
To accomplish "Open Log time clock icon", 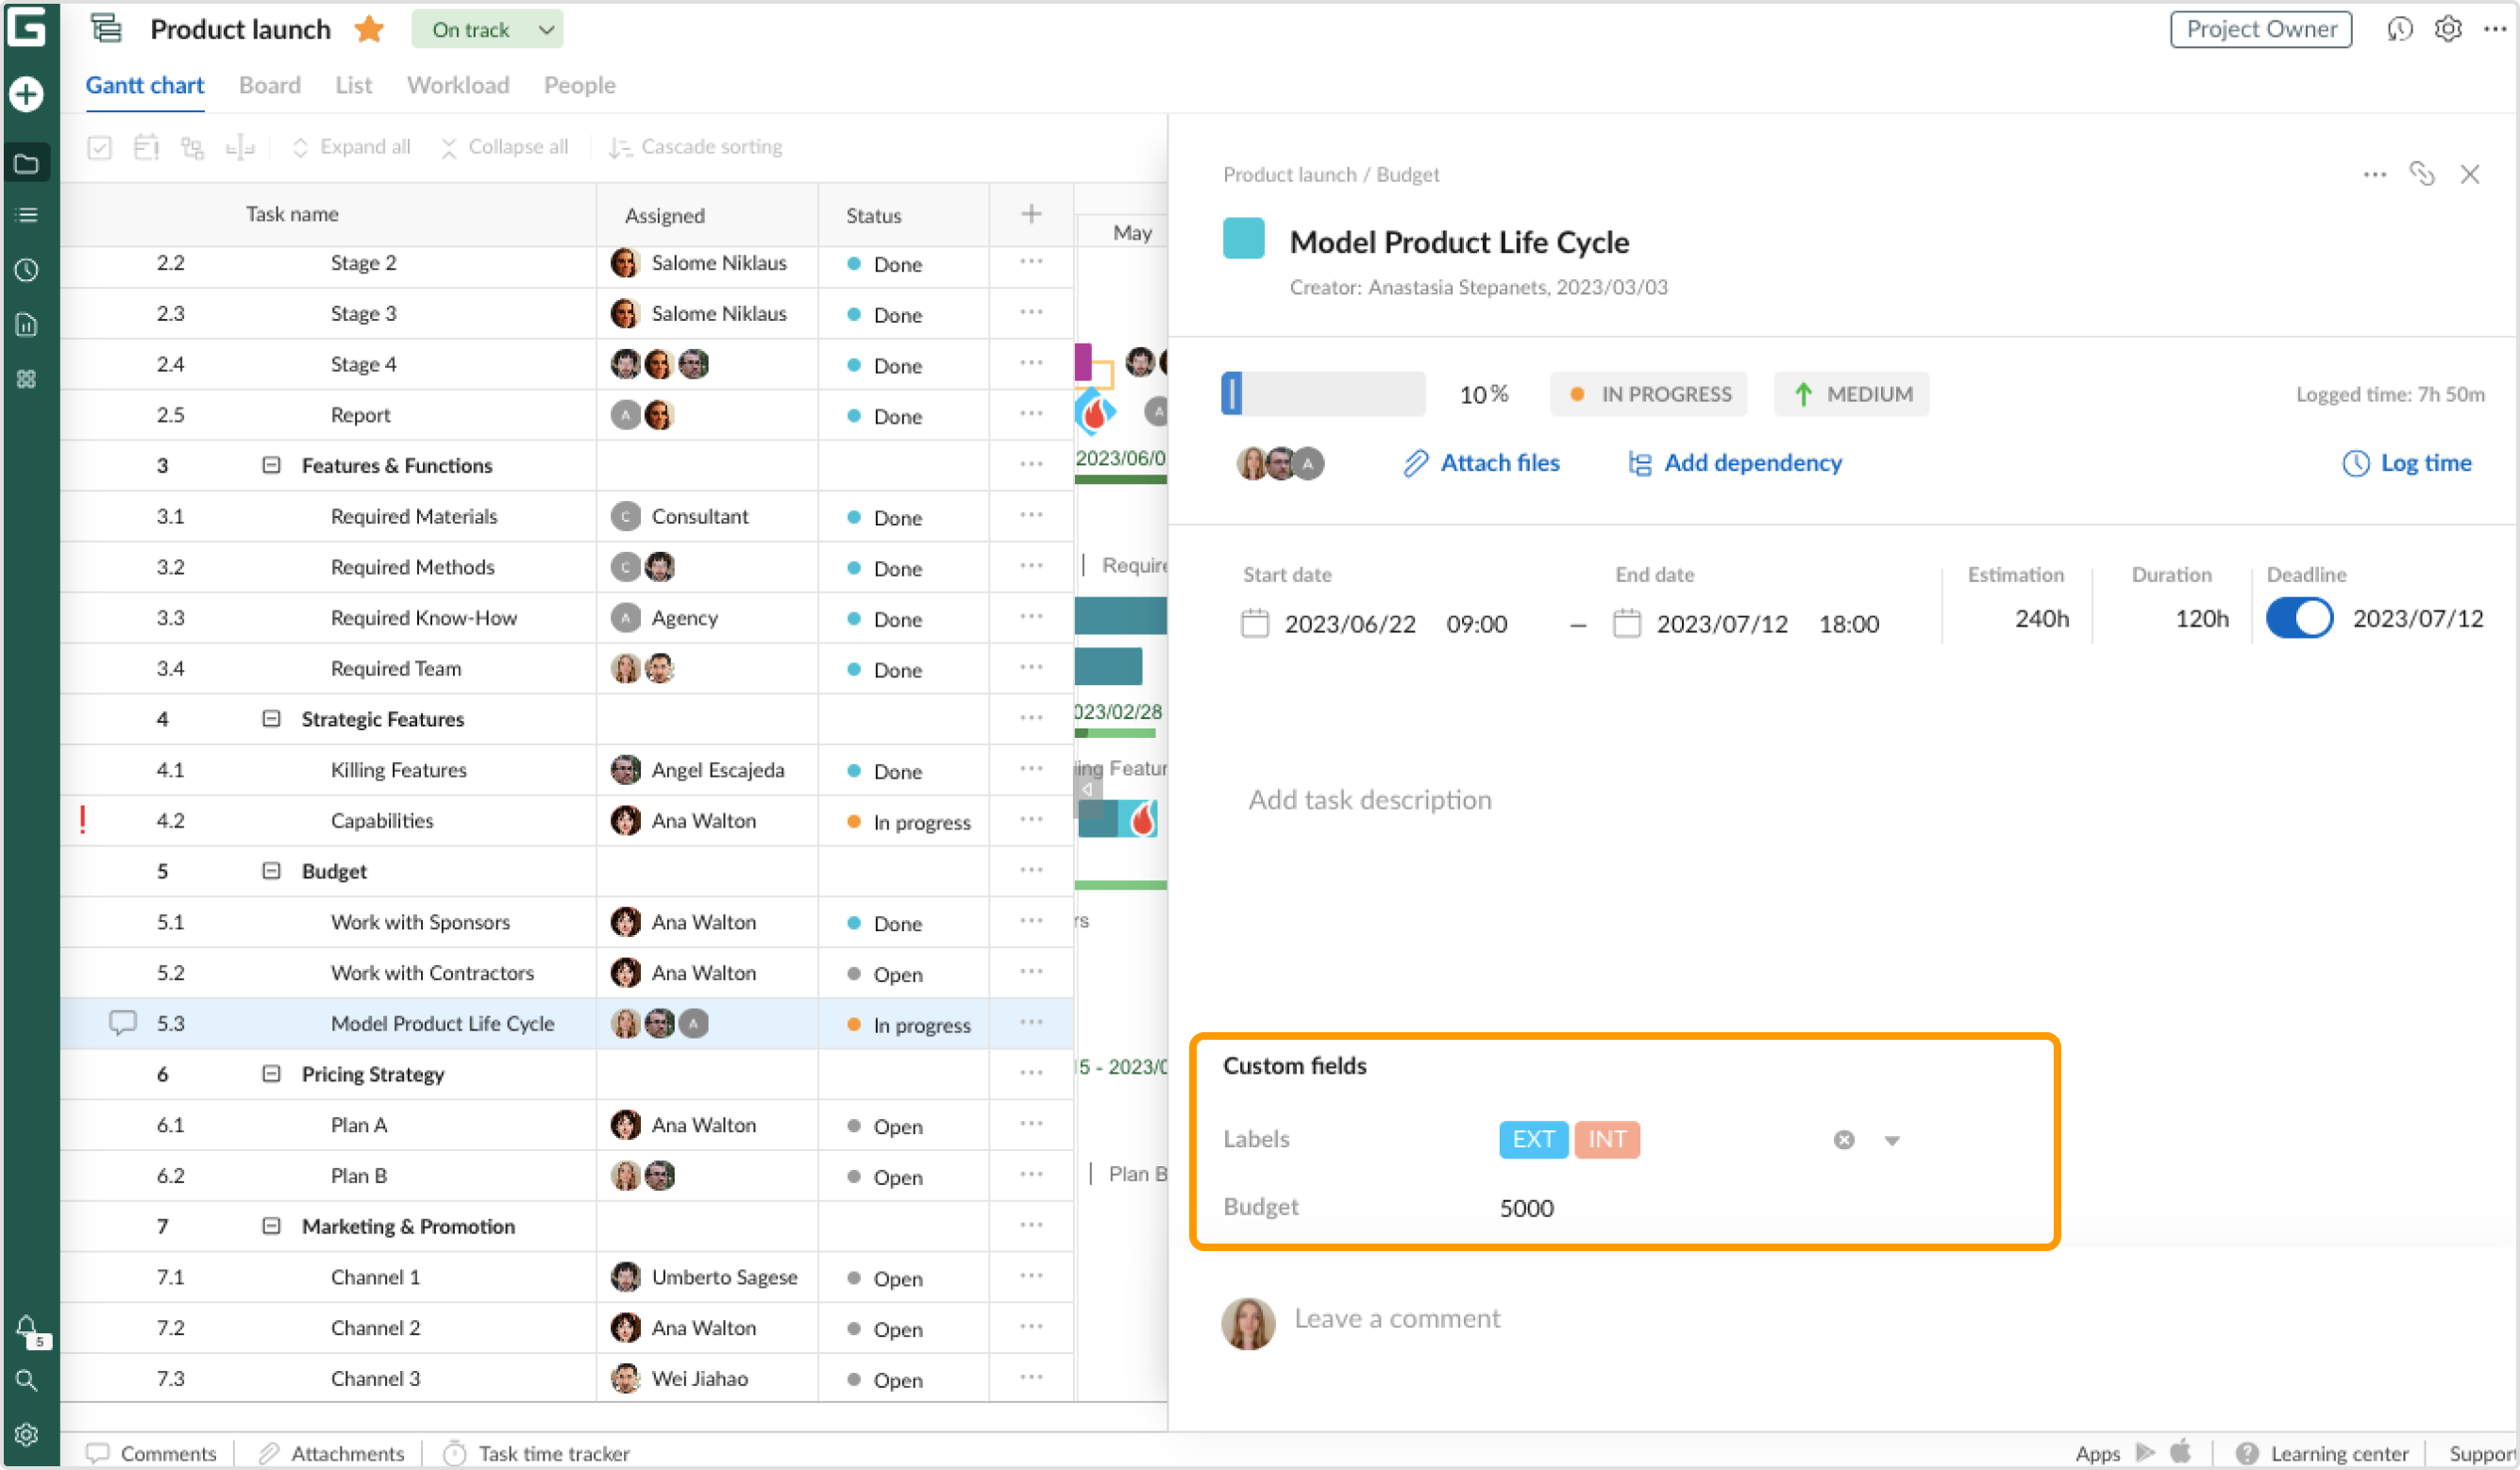I will point(2356,463).
